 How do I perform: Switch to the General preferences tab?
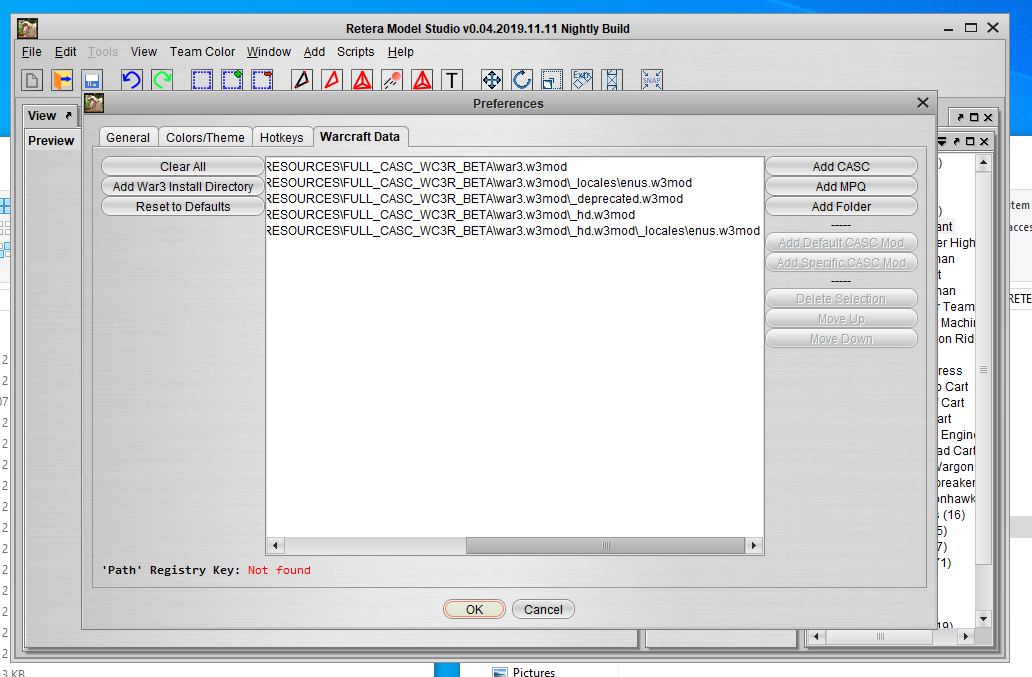(128, 138)
